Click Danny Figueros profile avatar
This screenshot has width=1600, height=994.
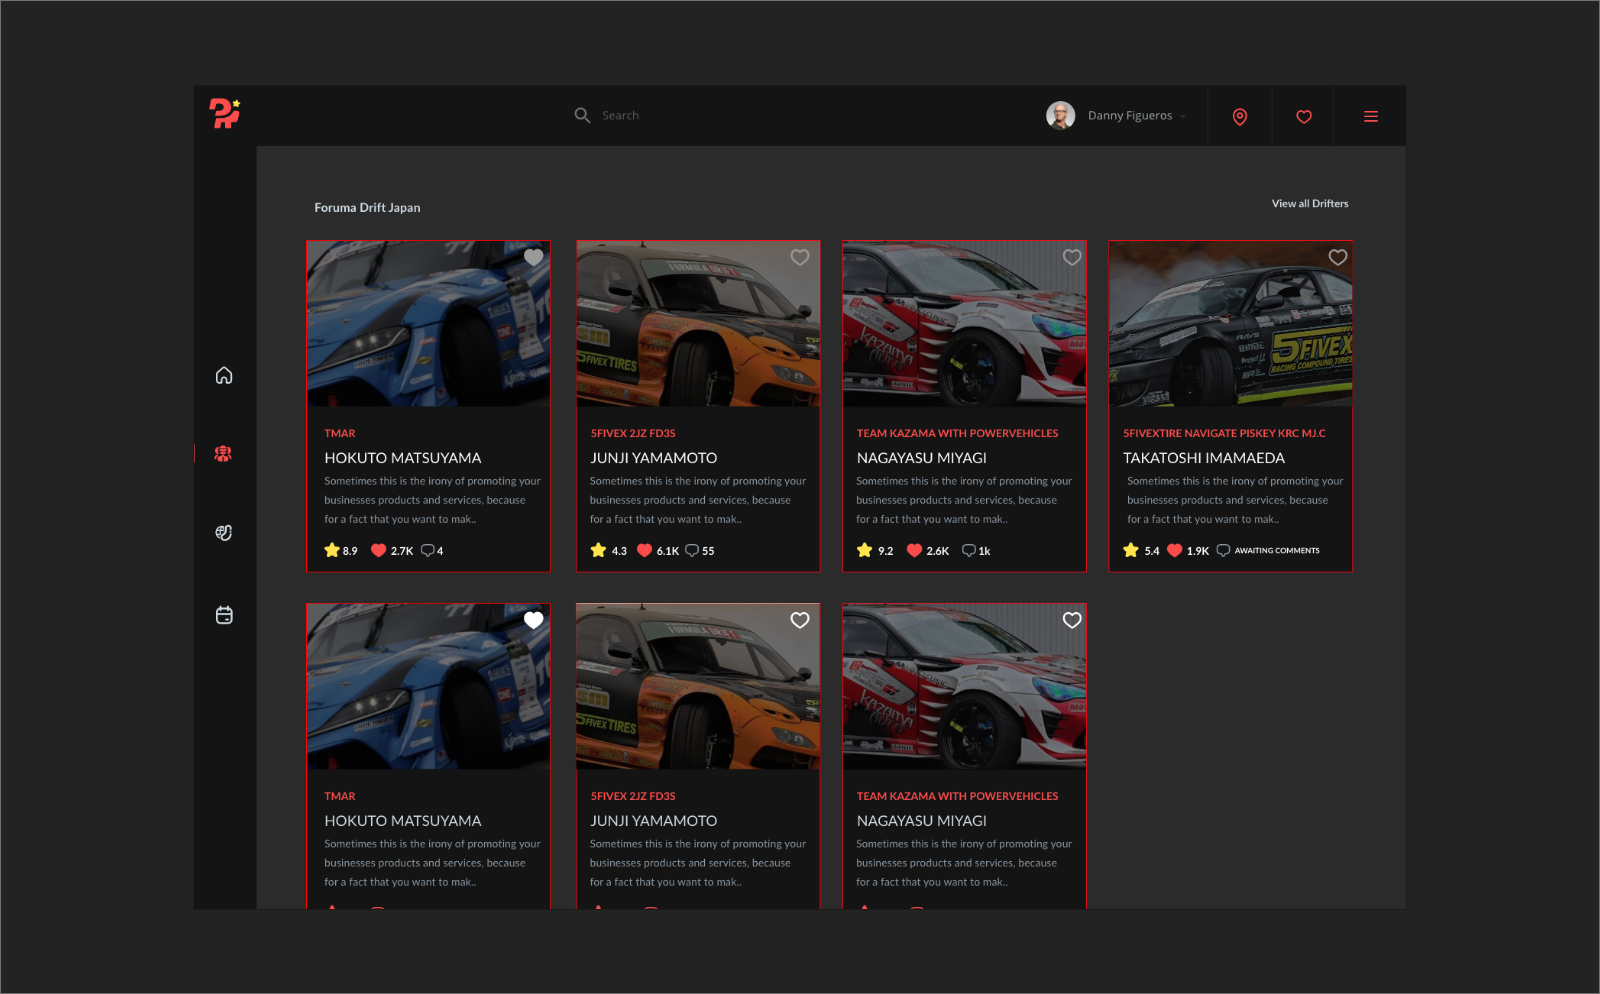(x=1060, y=115)
